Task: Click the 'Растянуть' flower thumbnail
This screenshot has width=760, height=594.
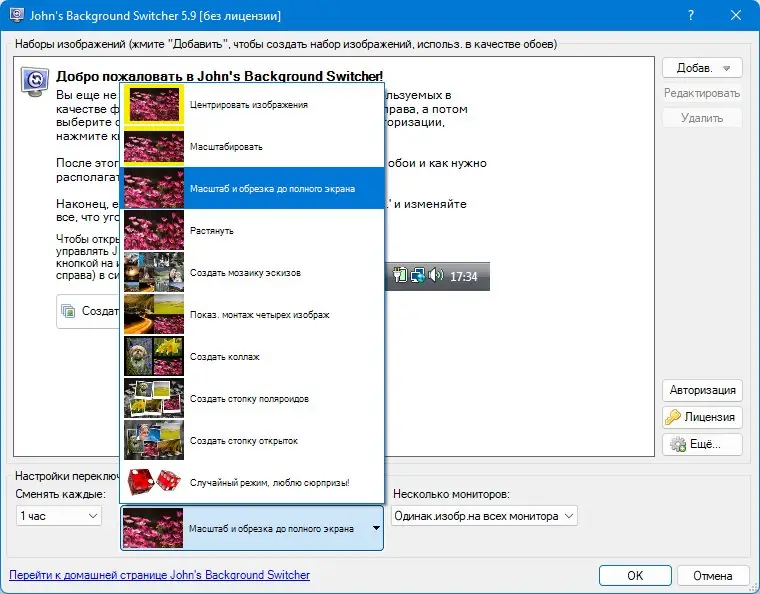Action: [x=154, y=231]
